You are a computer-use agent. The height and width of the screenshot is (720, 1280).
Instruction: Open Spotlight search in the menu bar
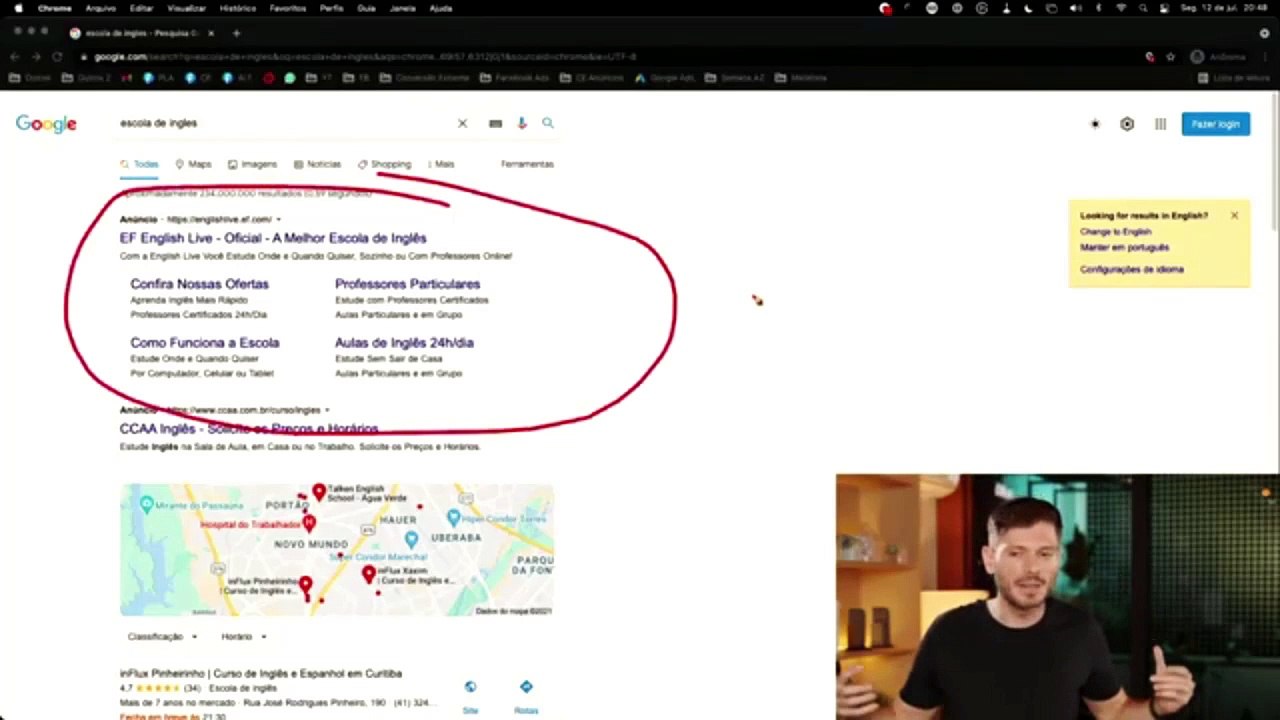(x=1142, y=8)
